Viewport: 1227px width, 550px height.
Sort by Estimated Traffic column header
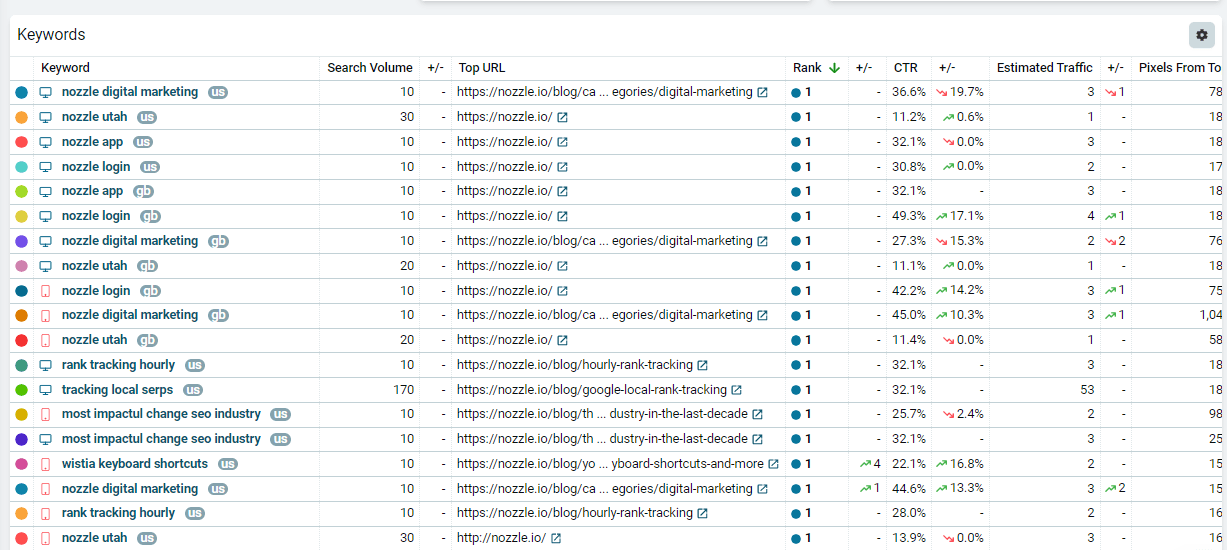(x=1045, y=68)
